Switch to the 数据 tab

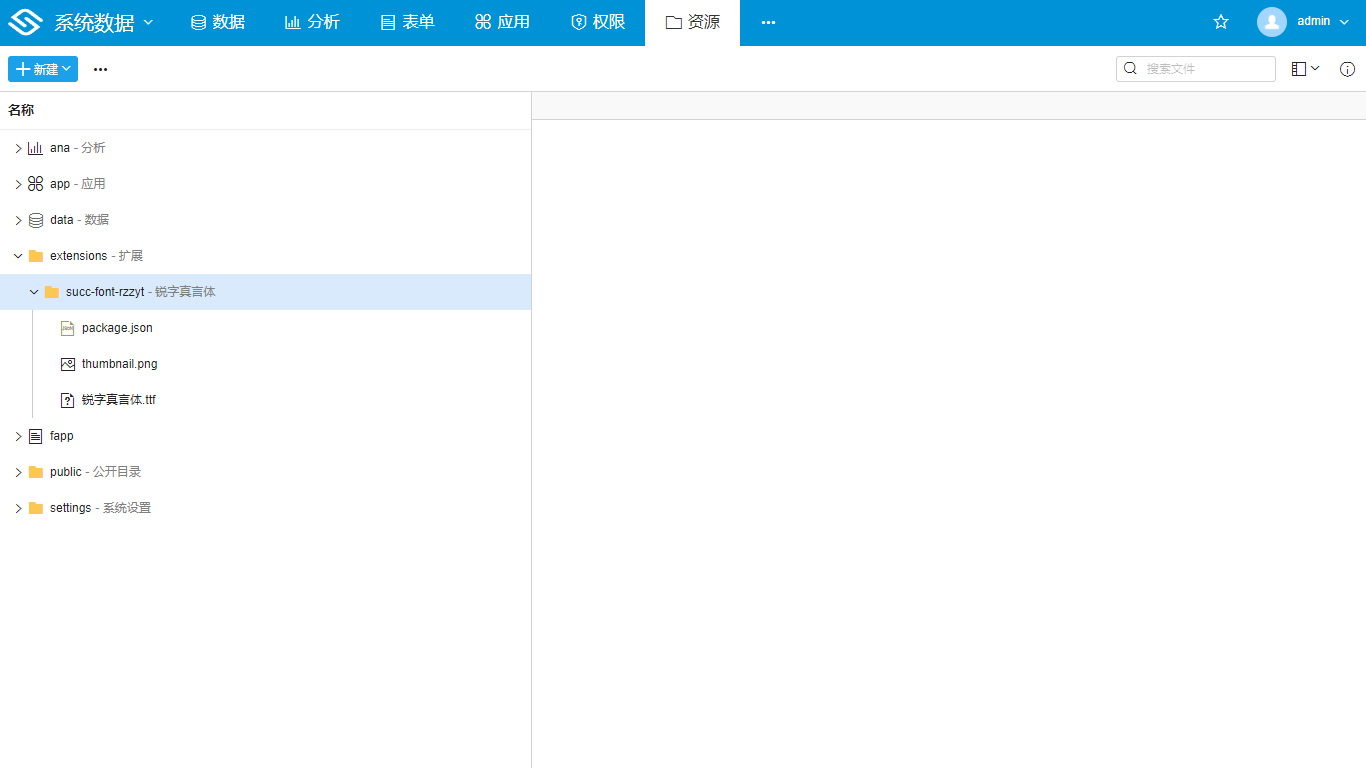click(x=217, y=22)
